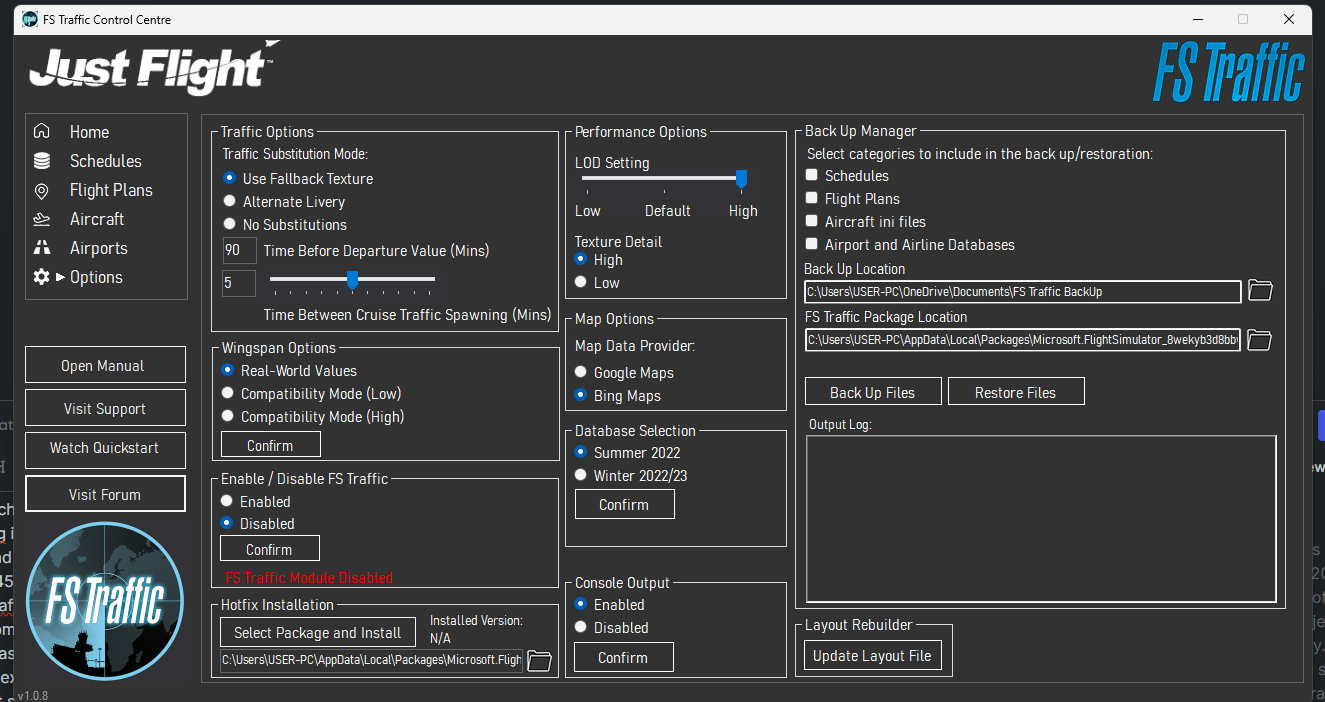Click inside the Output Log box
Viewport: 1325px width, 702px height.
[1041, 519]
